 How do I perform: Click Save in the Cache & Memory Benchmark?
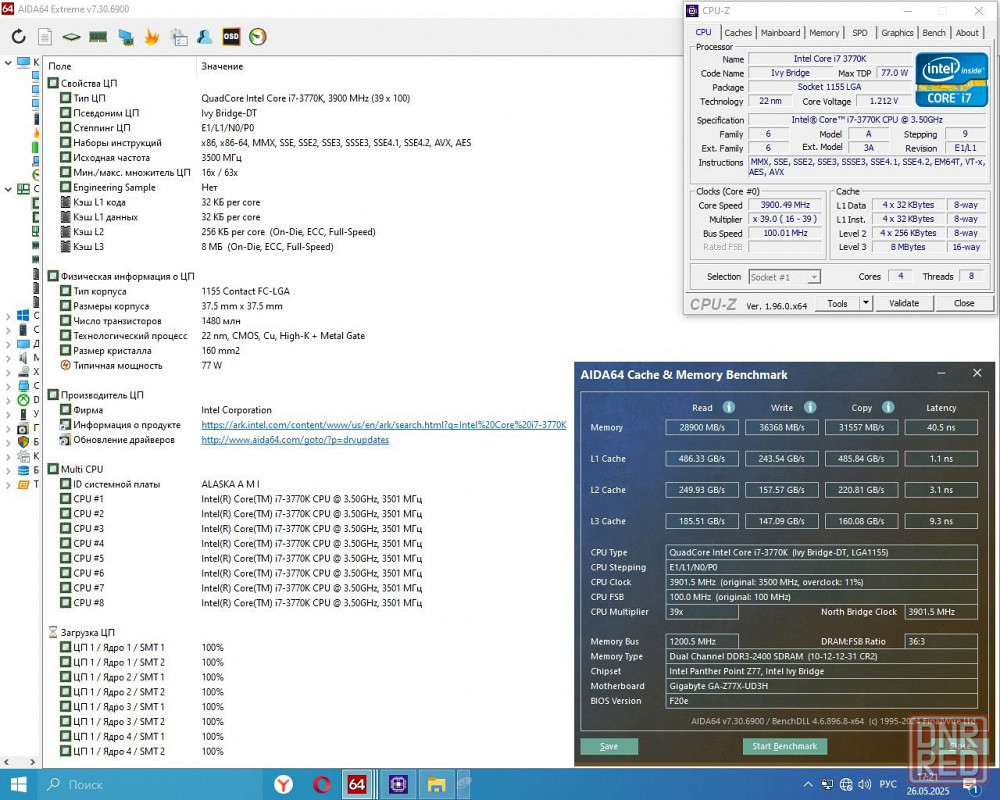(608, 746)
